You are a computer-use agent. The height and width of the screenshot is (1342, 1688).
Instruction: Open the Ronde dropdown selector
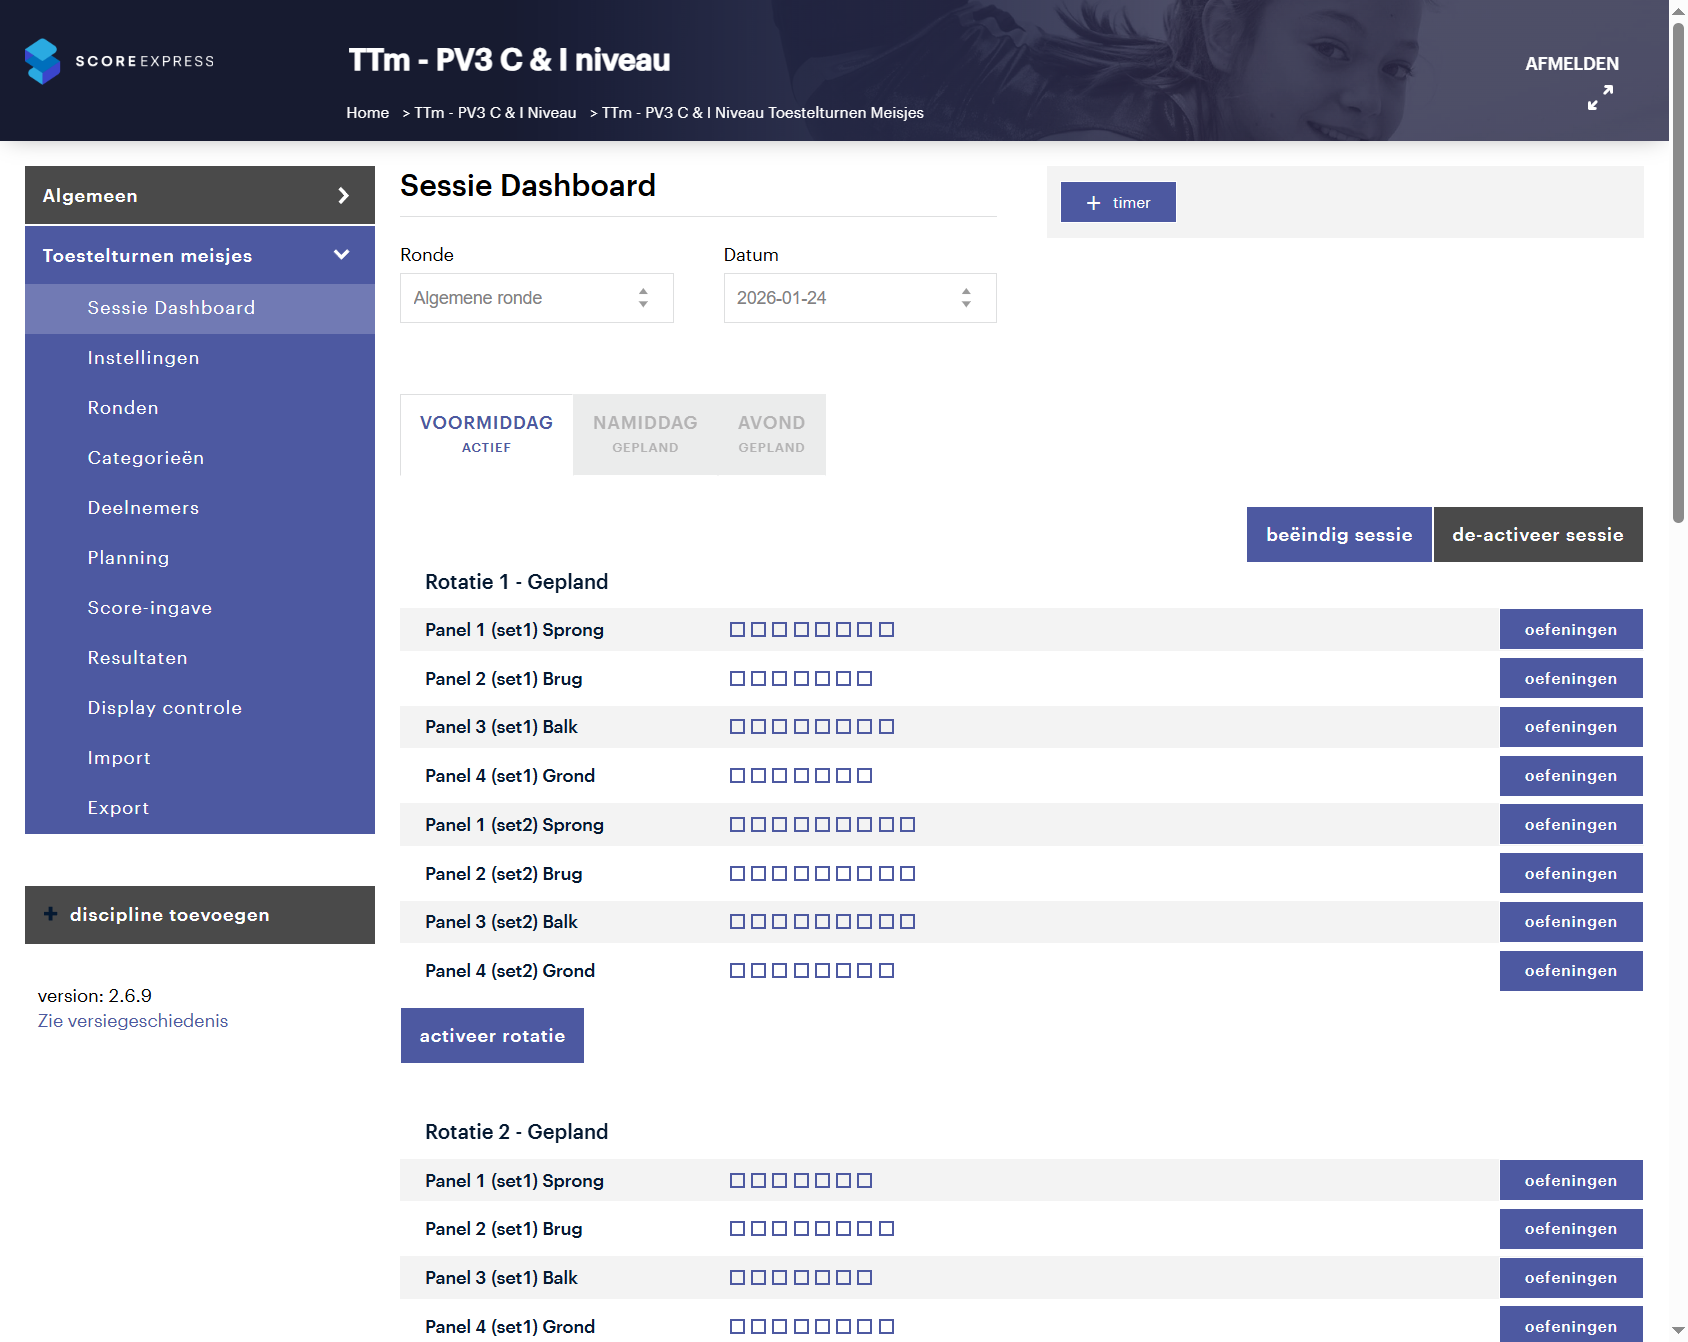536,298
